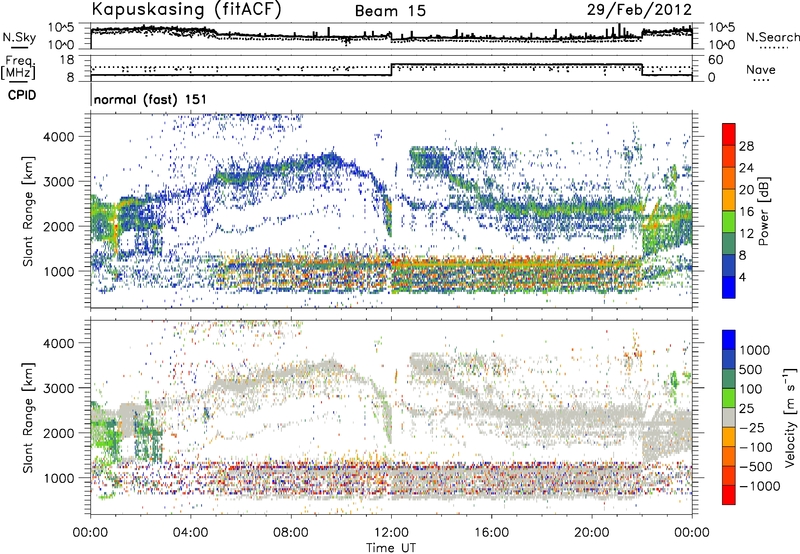Click the 4000 tick on power panel
Viewport: 800px width, 554px height.
coord(59,137)
